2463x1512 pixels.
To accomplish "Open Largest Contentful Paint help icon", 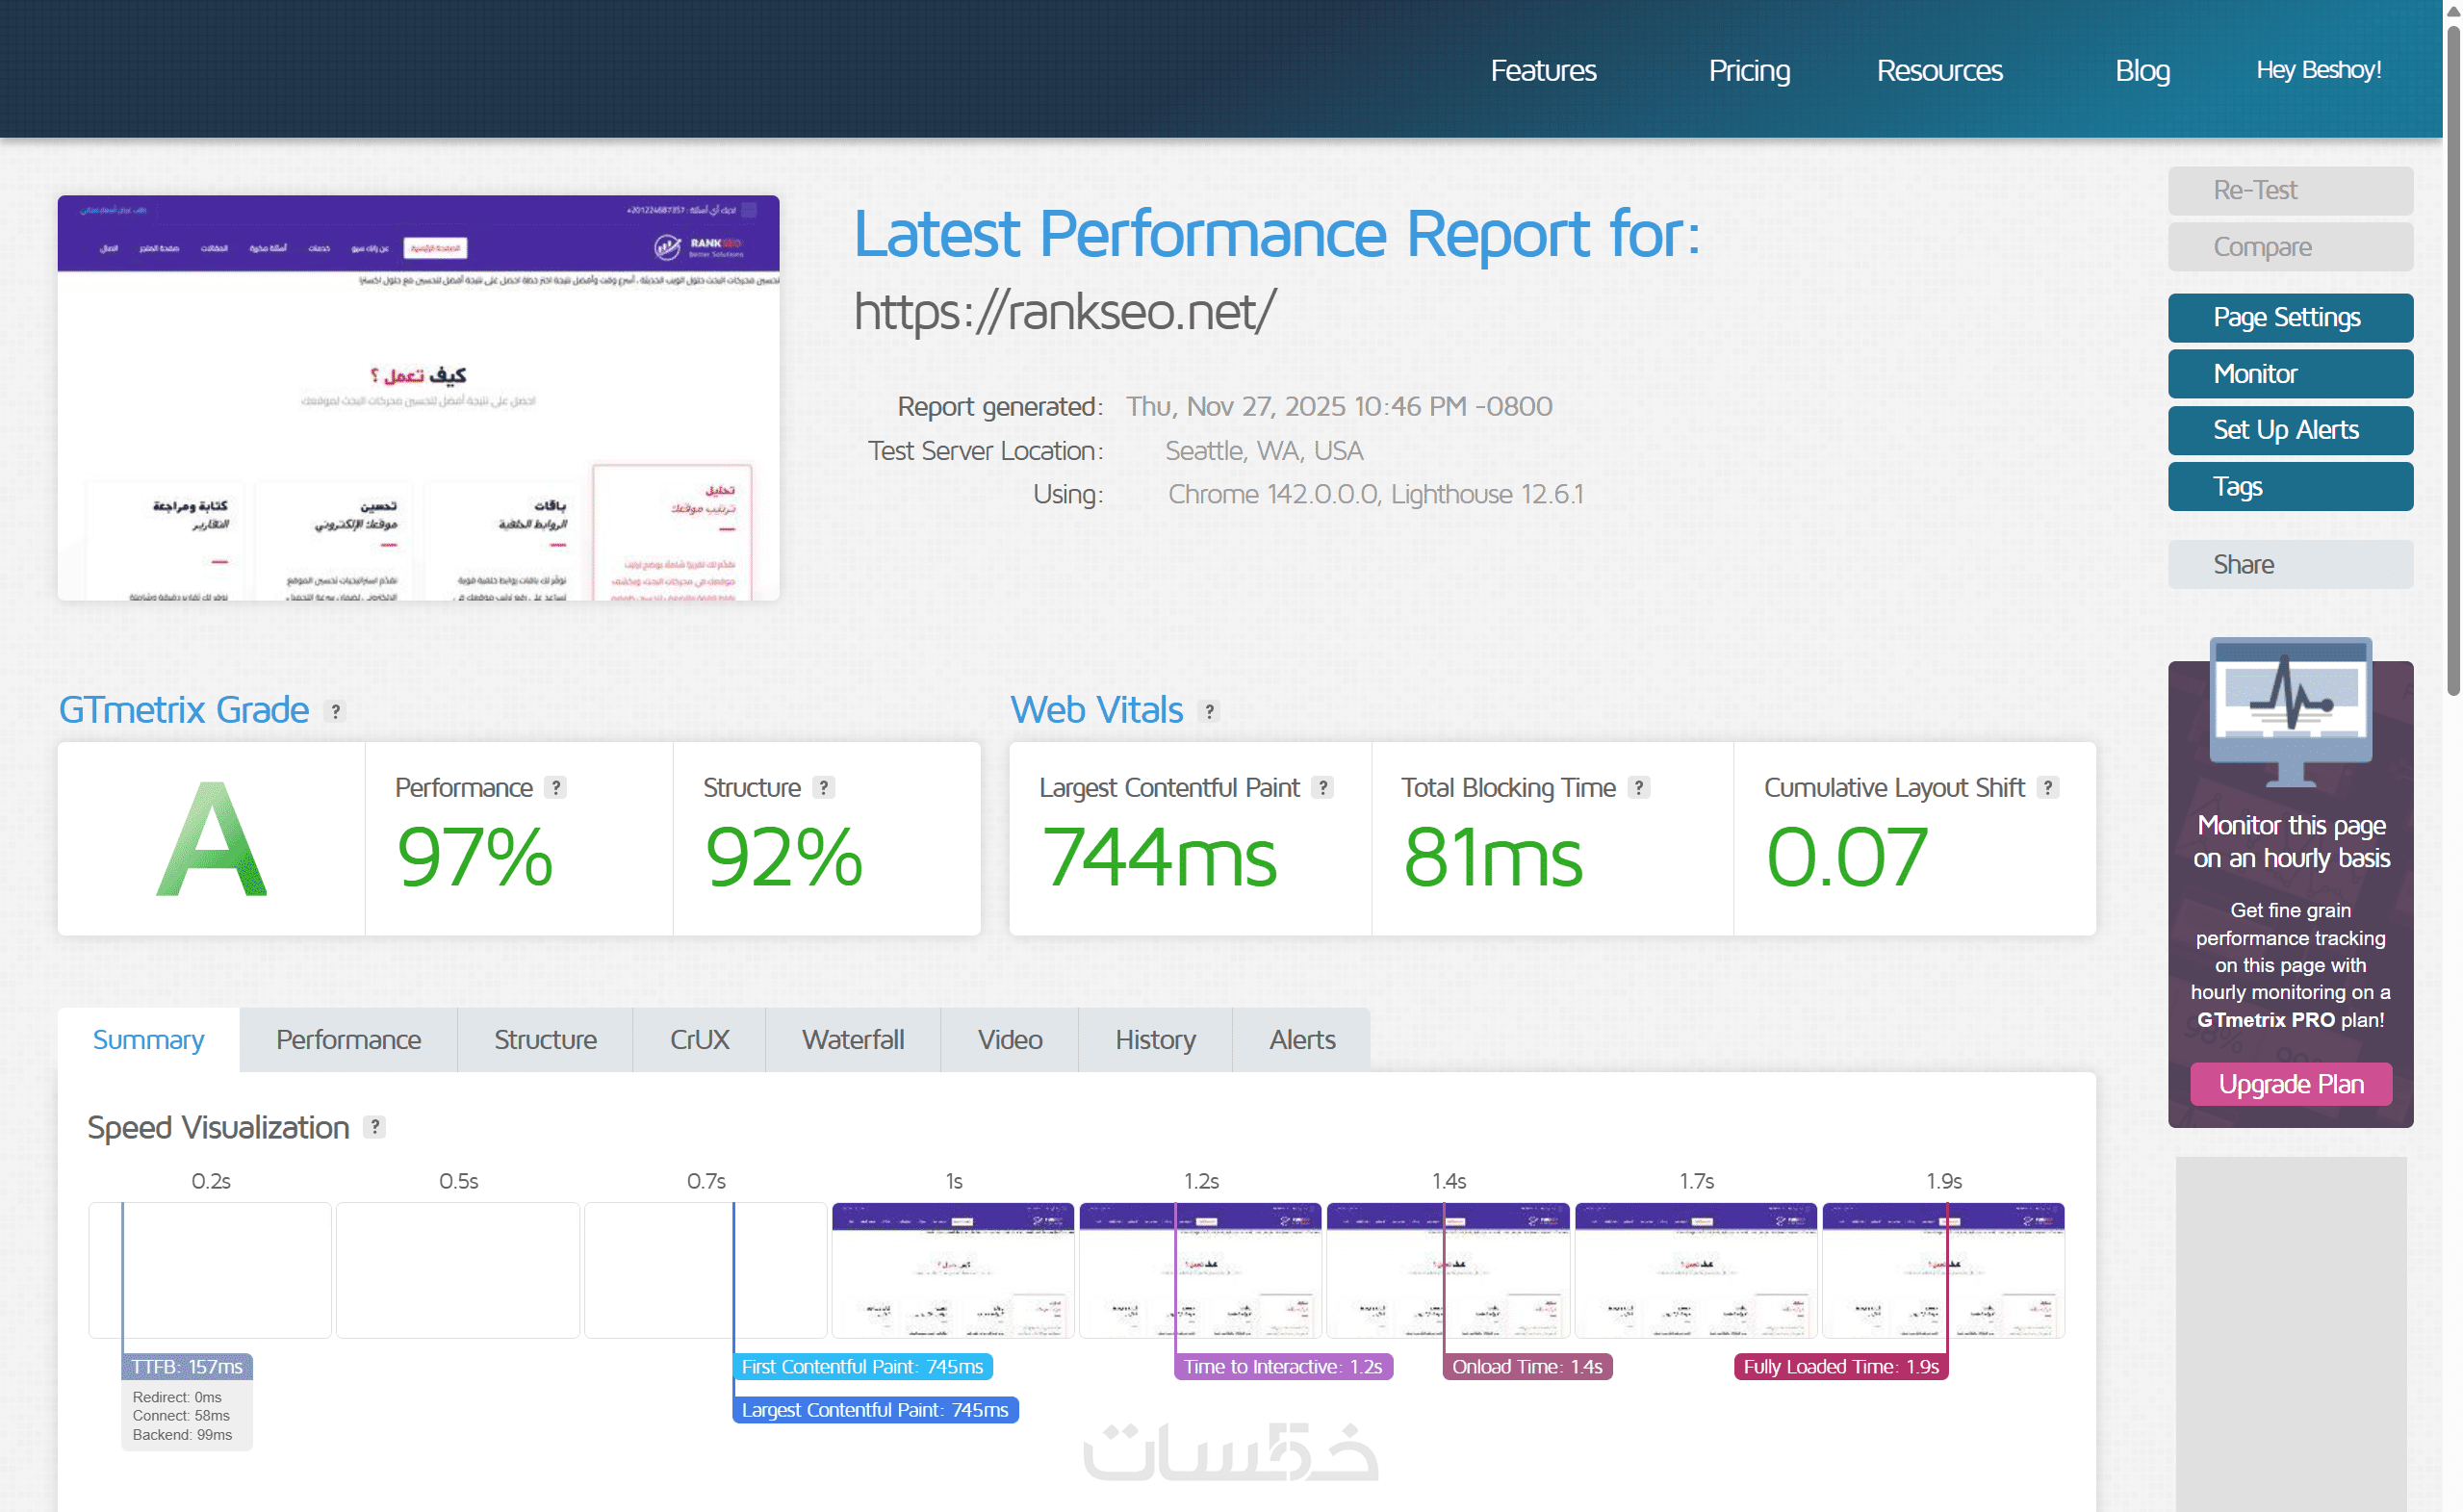I will point(1322,788).
